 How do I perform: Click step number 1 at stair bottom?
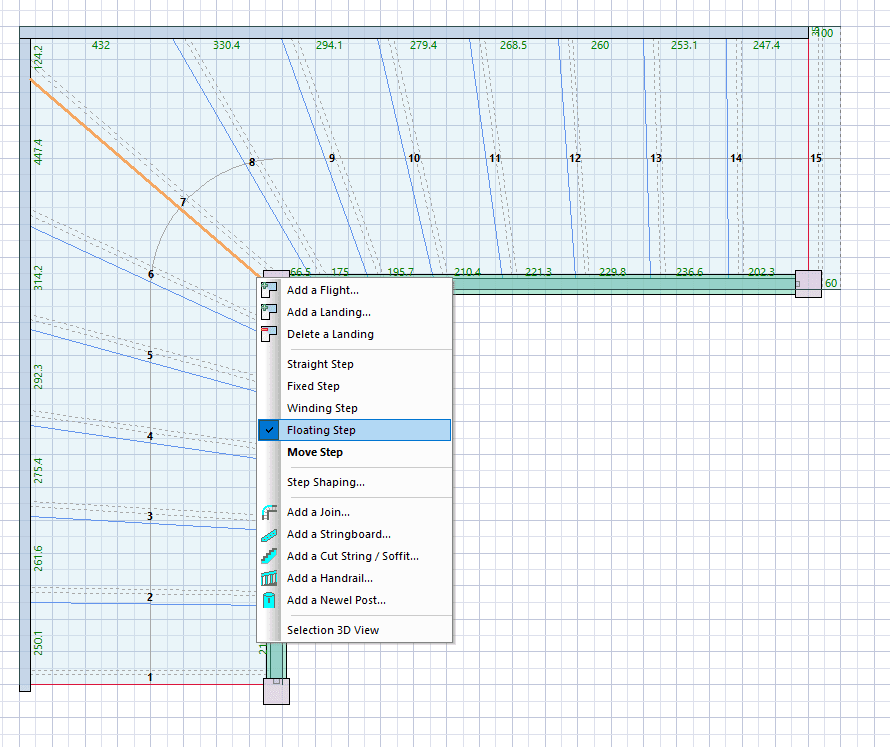tap(150, 677)
